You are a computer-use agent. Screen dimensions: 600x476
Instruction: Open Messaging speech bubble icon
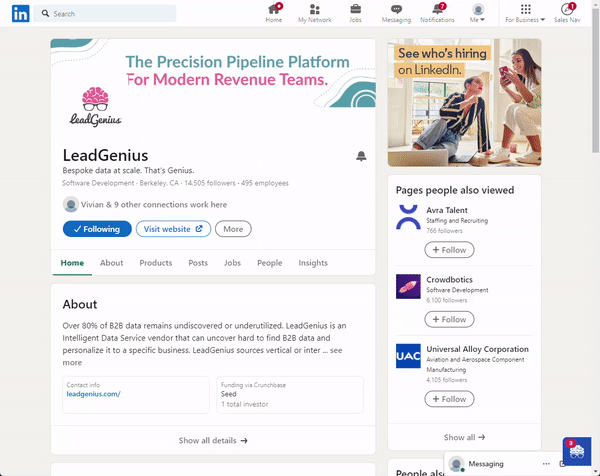click(396, 13)
